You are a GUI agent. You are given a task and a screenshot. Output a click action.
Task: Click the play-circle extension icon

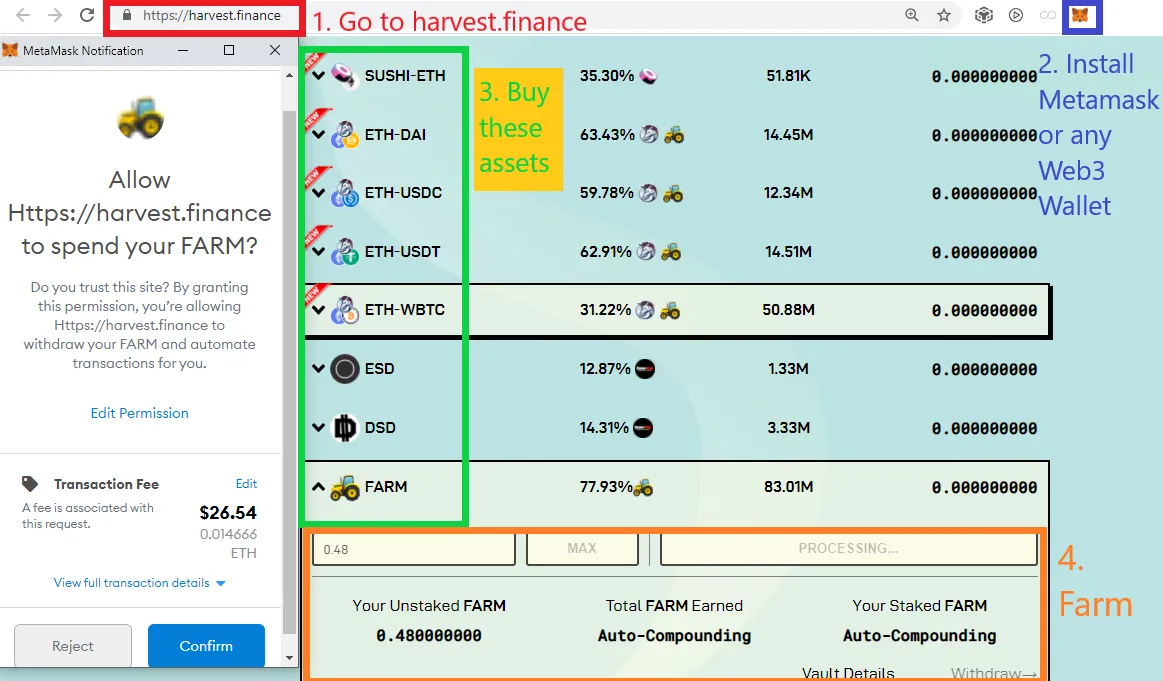1016,15
